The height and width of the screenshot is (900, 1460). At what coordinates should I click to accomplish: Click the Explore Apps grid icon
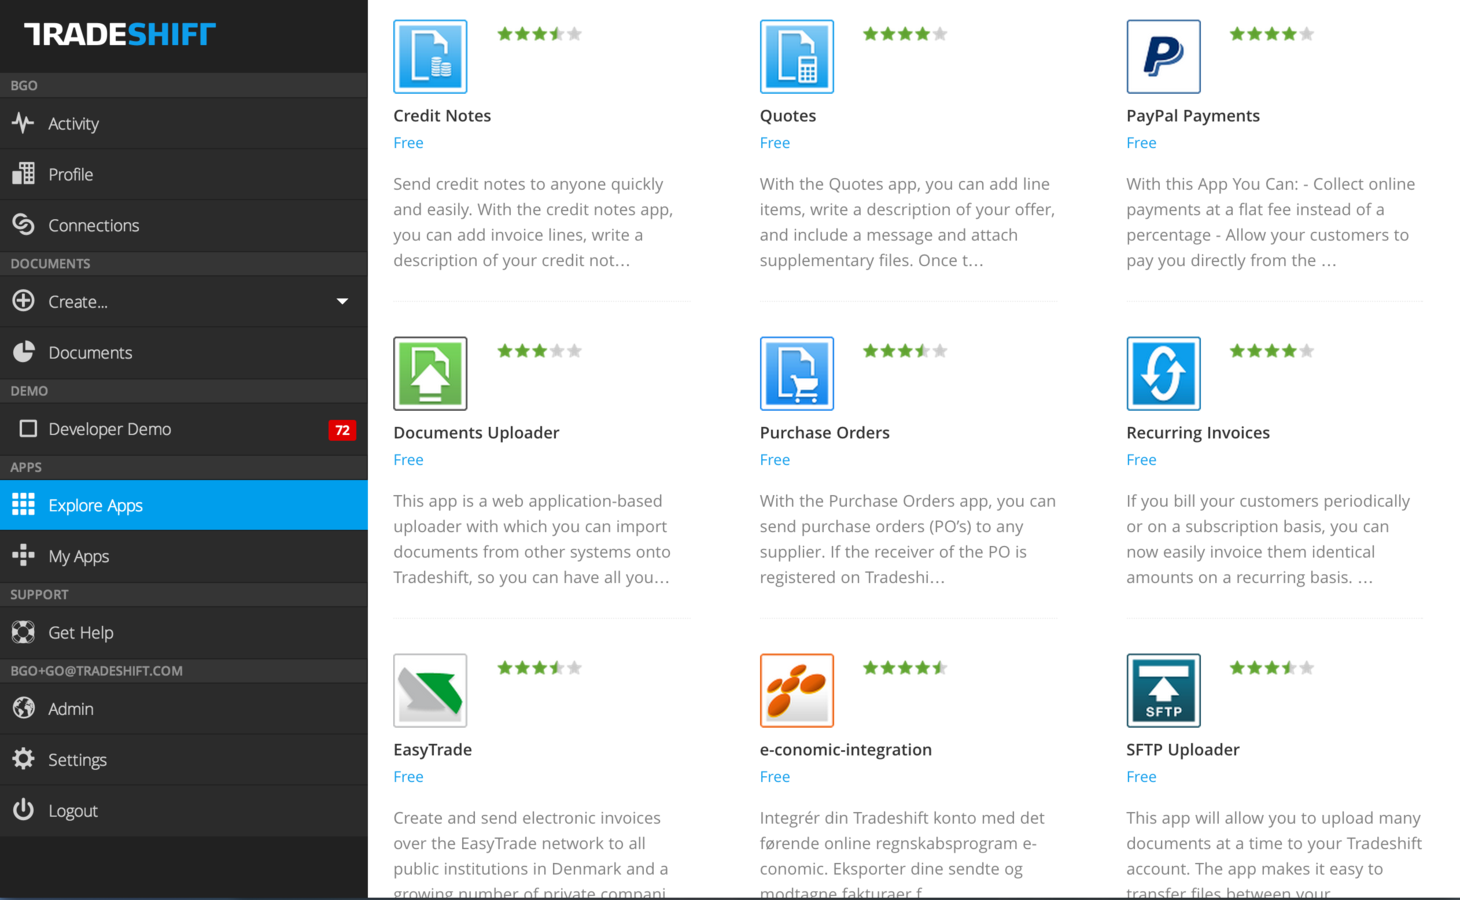(x=23, y=505)
